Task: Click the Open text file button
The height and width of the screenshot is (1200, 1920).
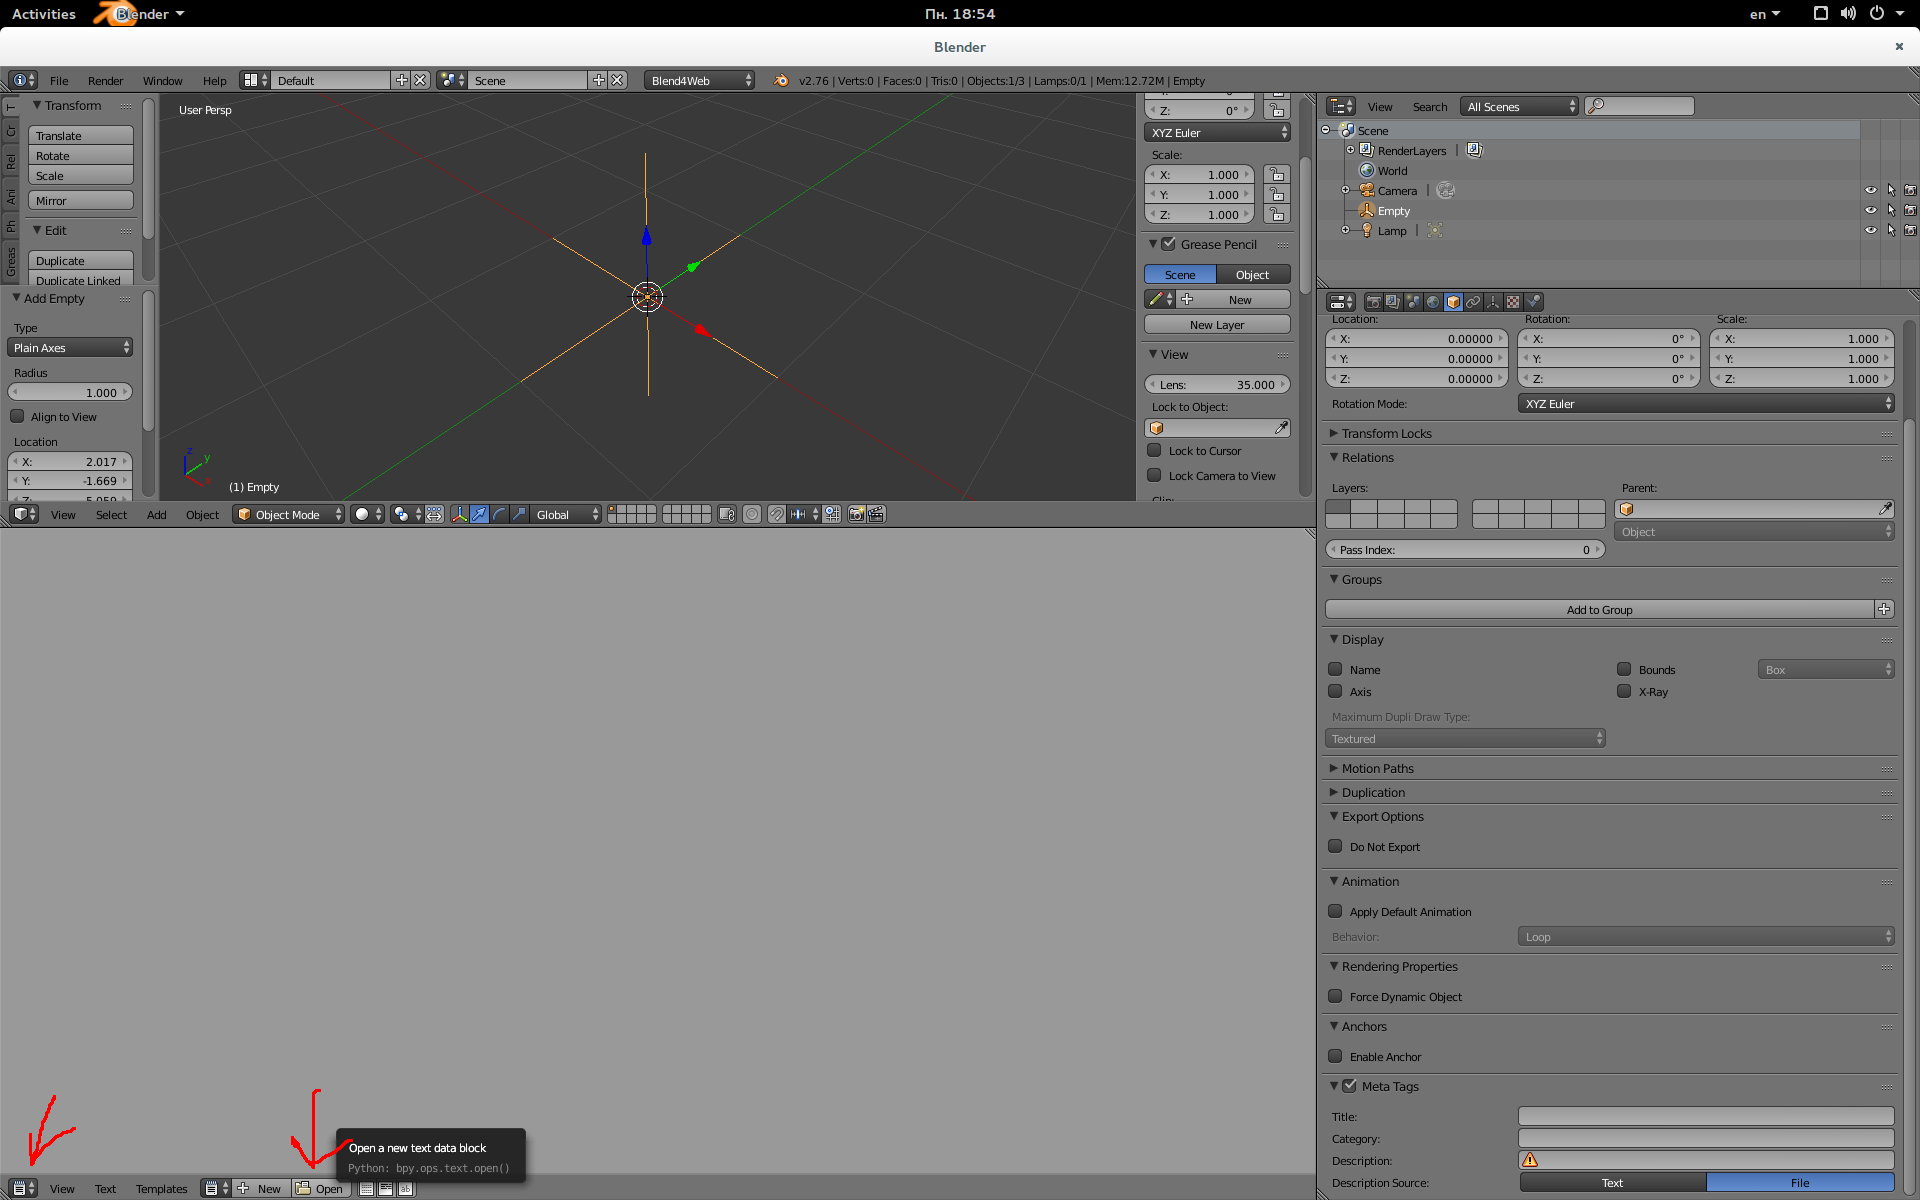Action: pyautogui.click(x=320, y=1189)
